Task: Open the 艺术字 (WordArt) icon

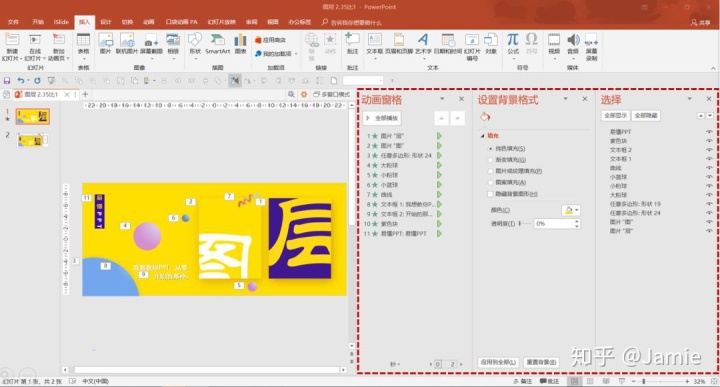Action: pos(423,40)
